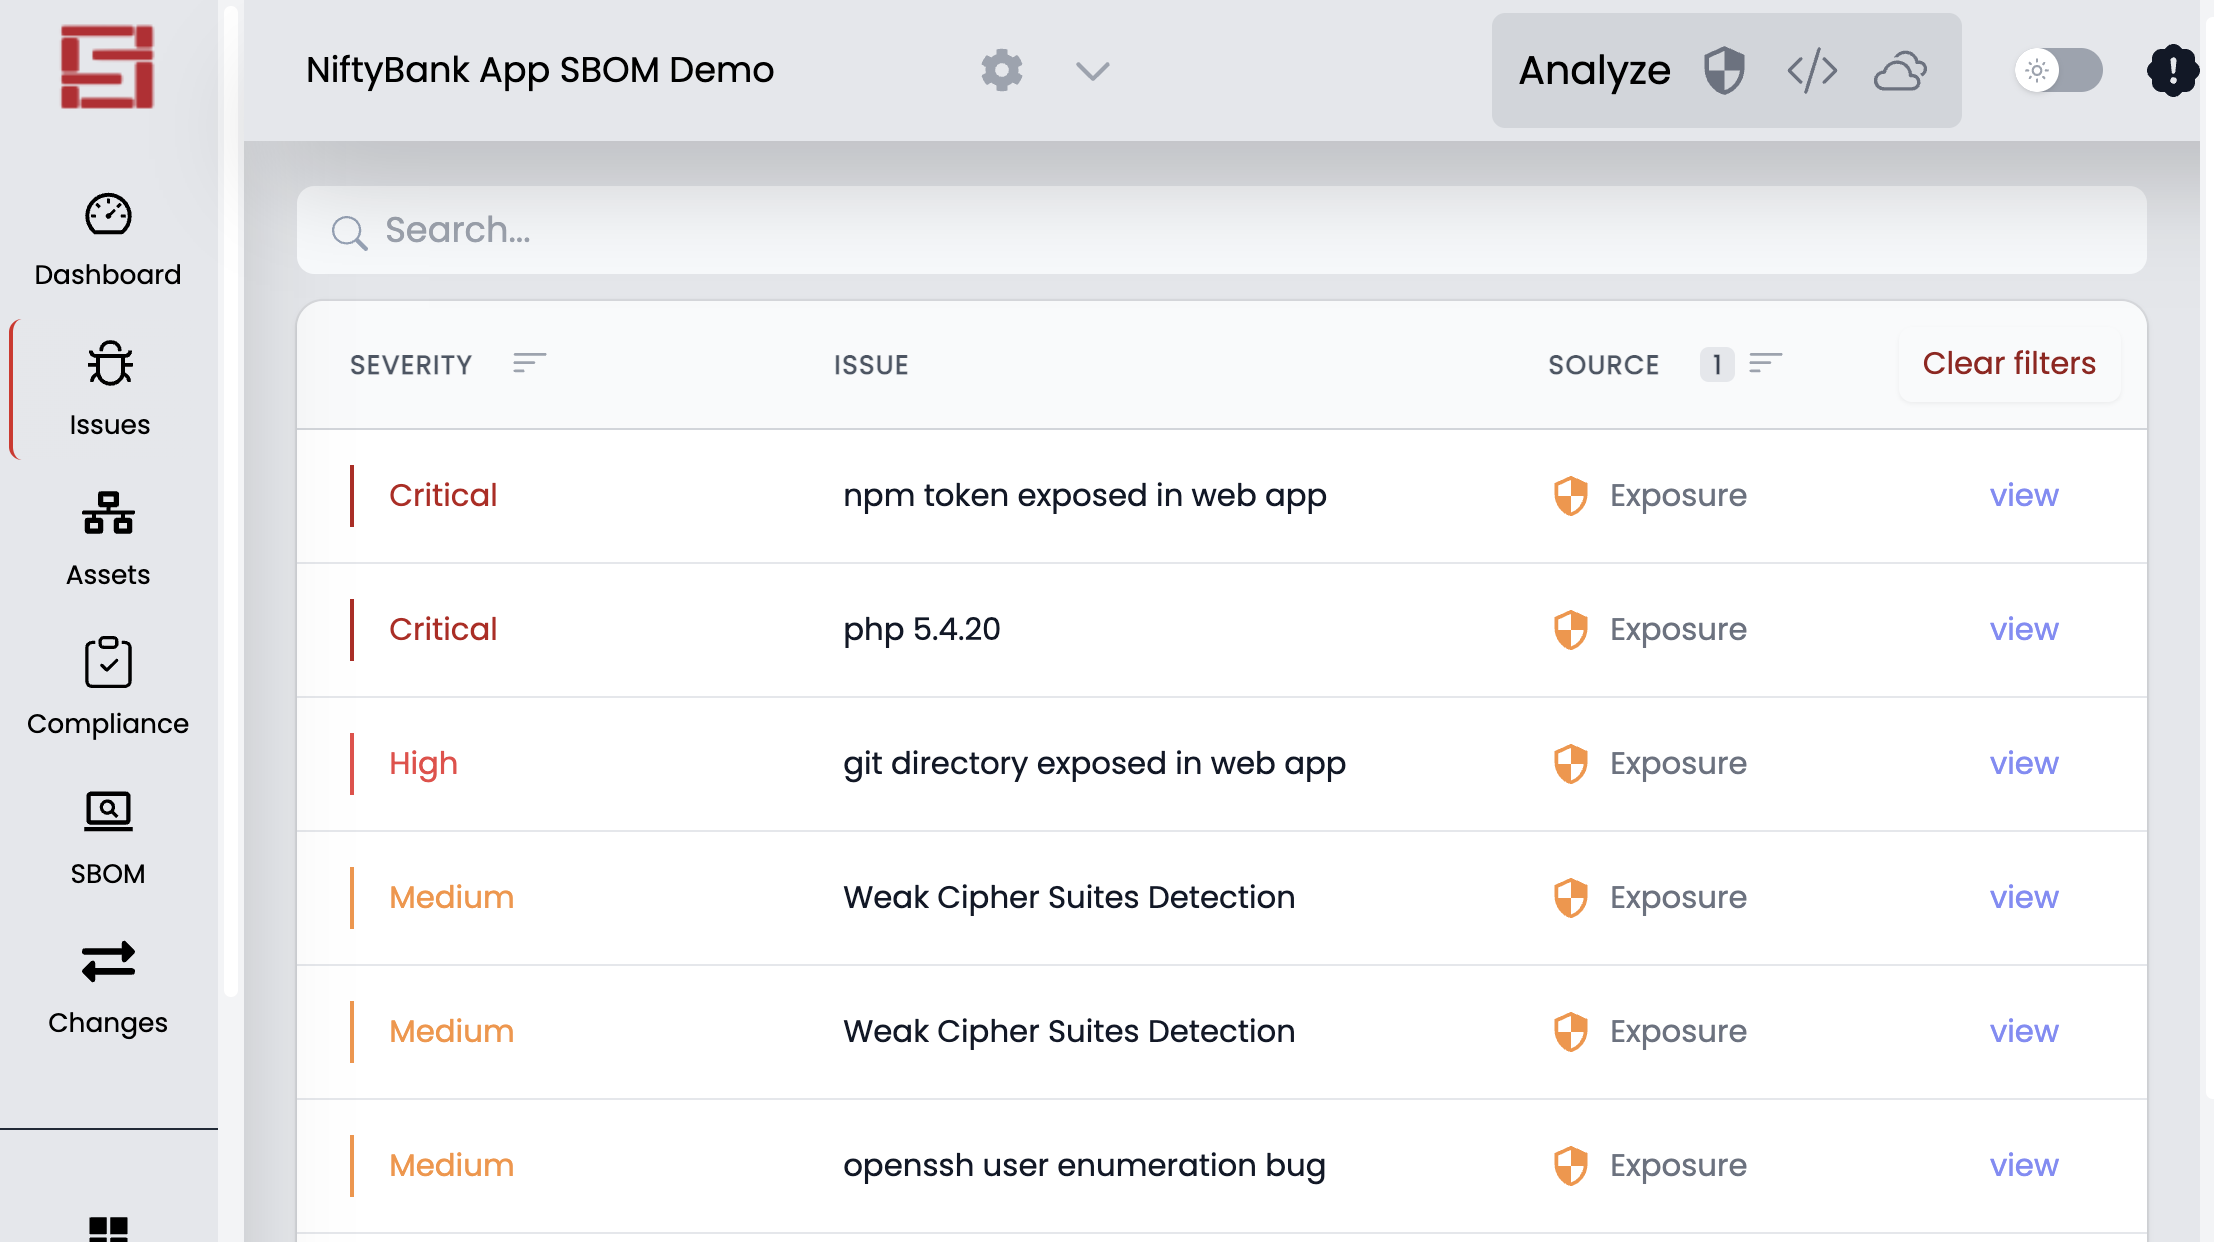2214x1242 pixels.
Task: Click grid icon at sidebar bottom
Action: (108, 1228)
